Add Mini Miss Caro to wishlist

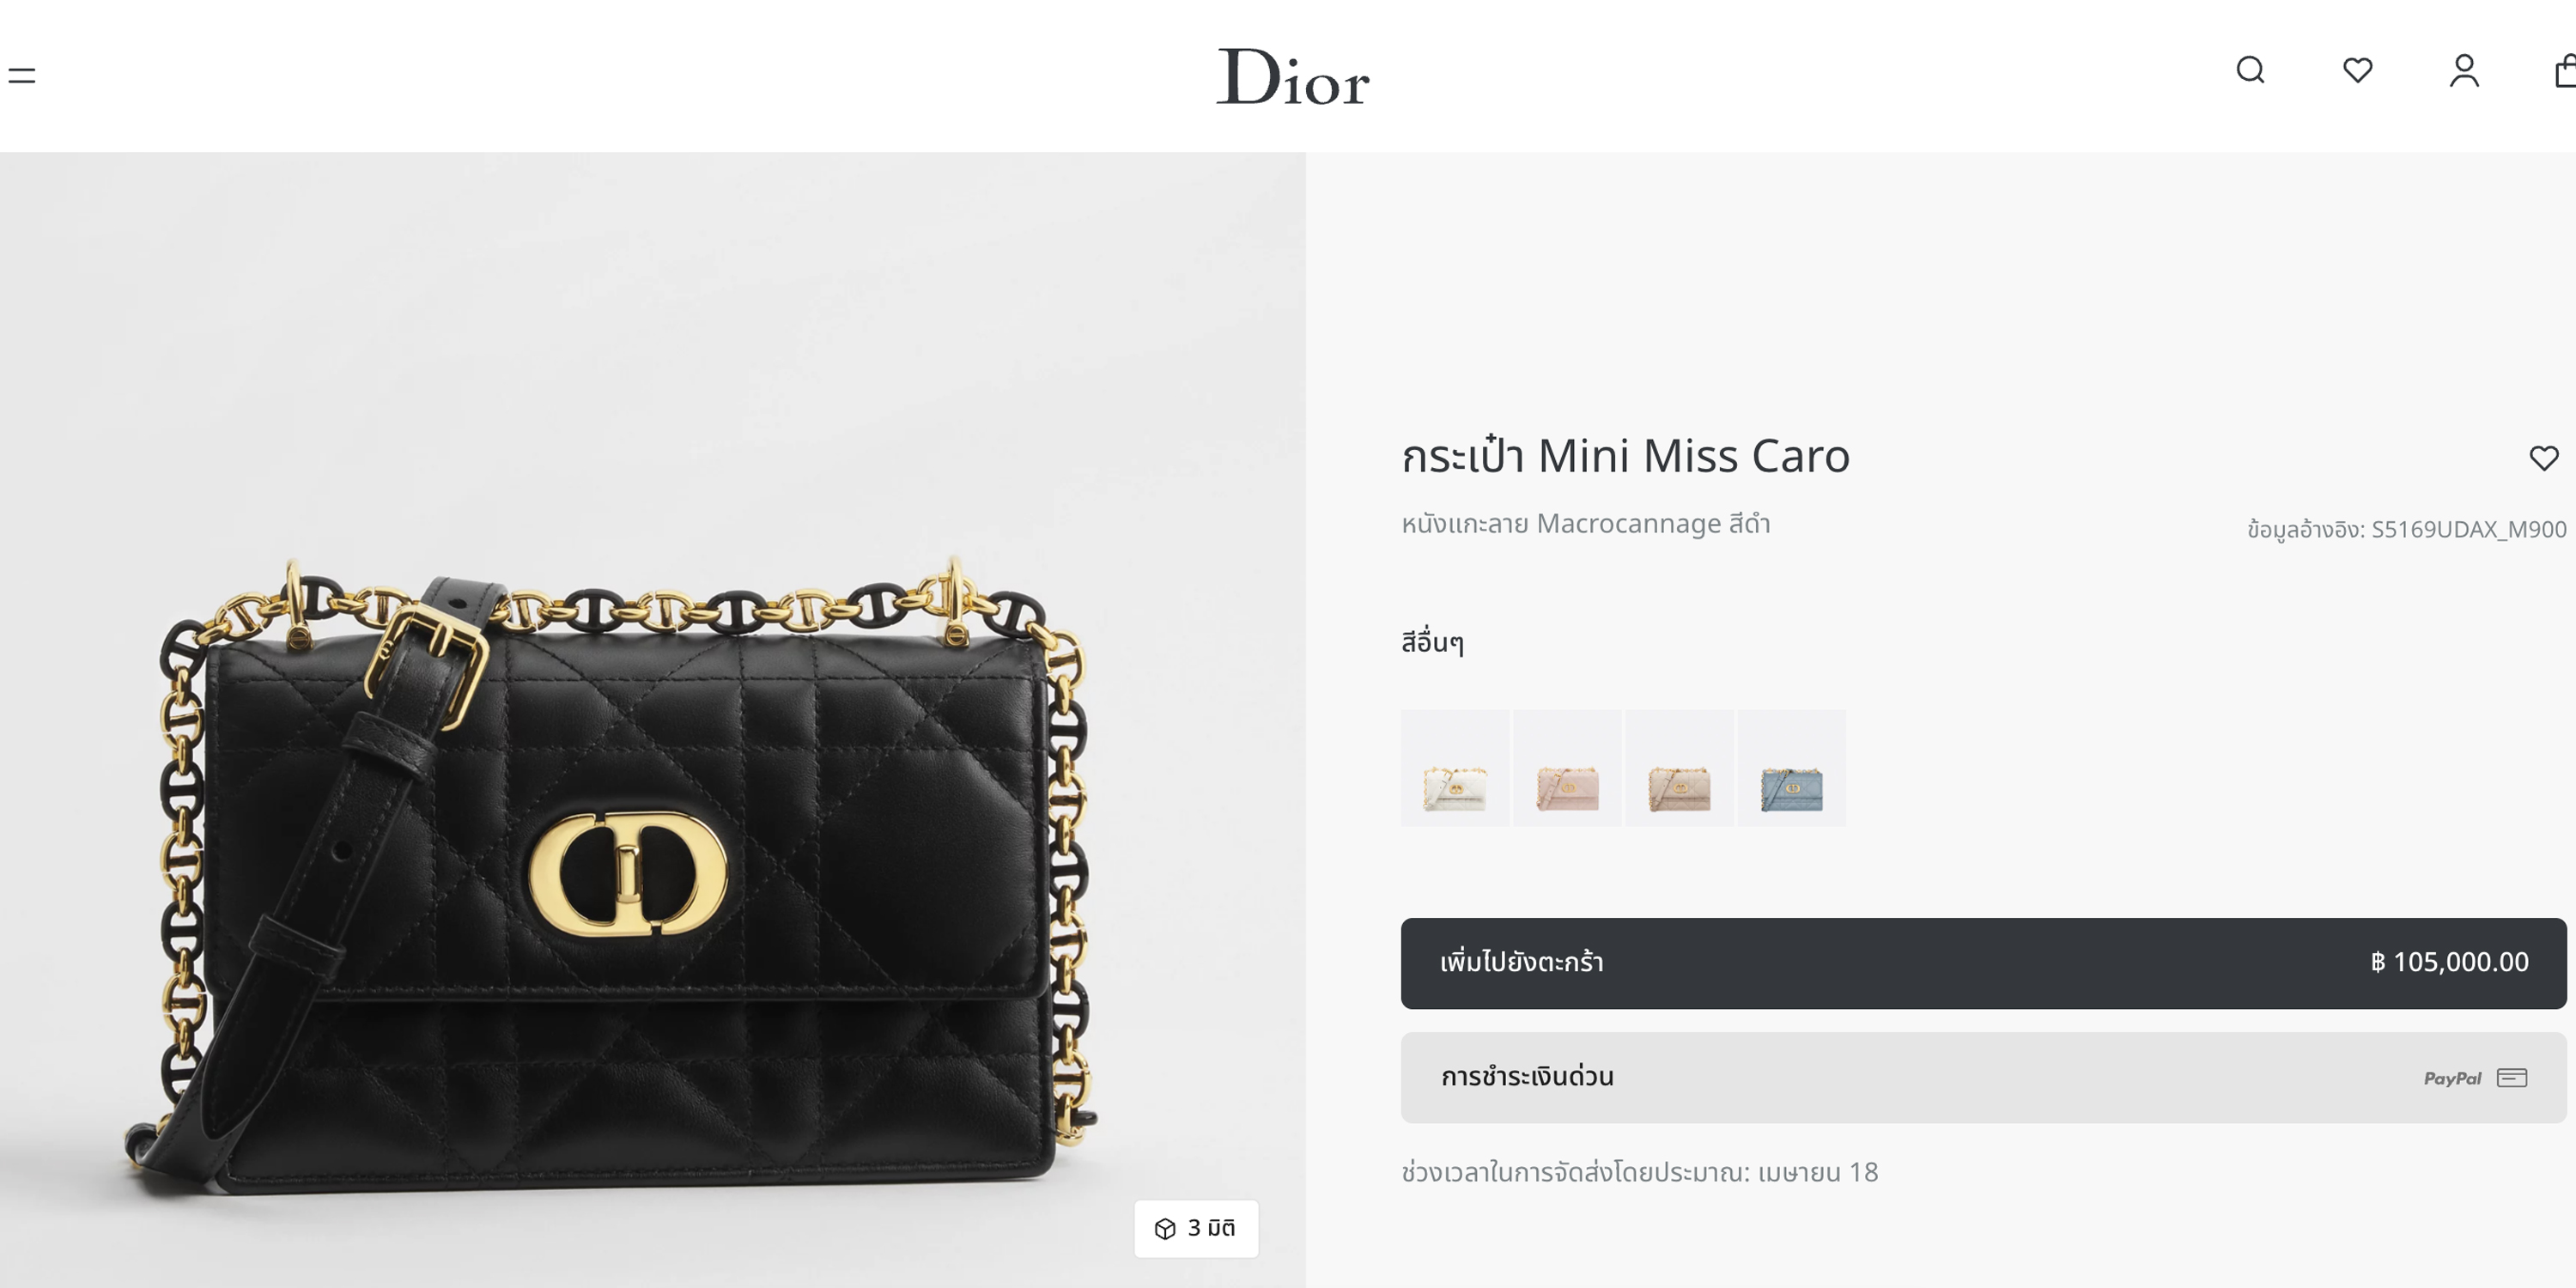(2543, 458)
